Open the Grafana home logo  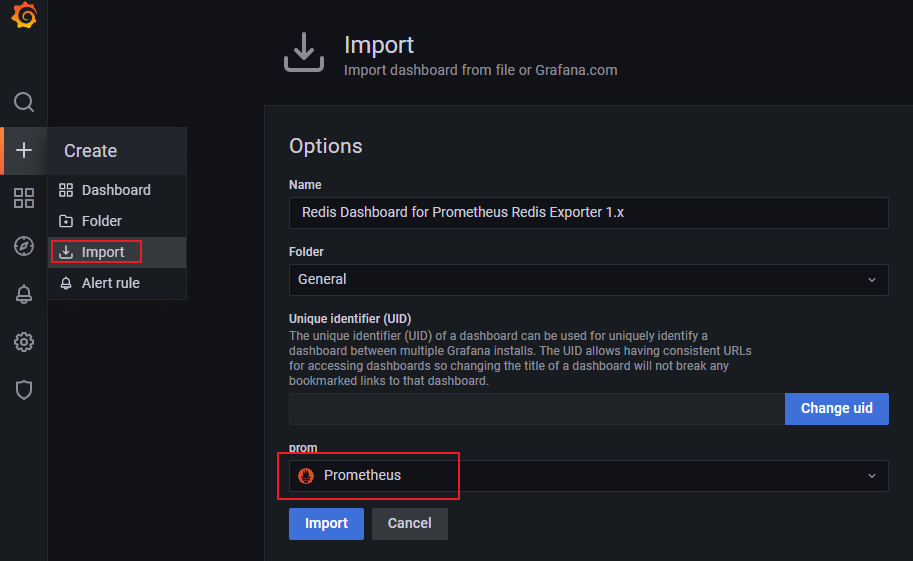pos(24,15)
